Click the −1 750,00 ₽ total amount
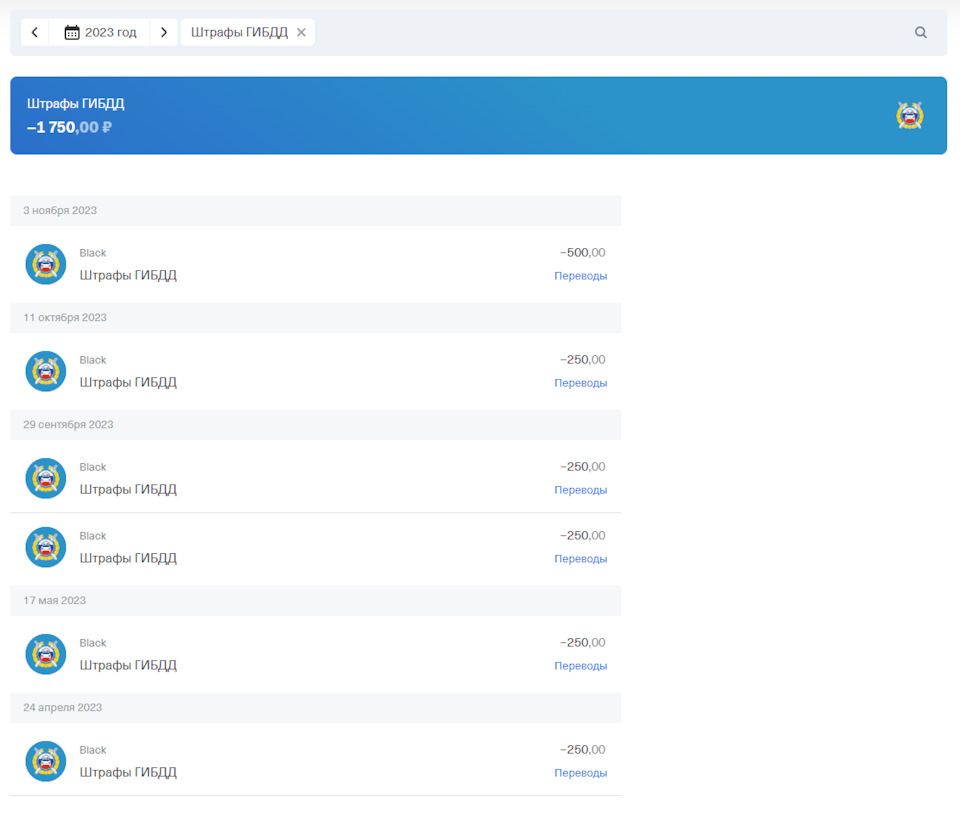This screenshot has height=814, width=960. pyautogui.click(x=69, y=127)
